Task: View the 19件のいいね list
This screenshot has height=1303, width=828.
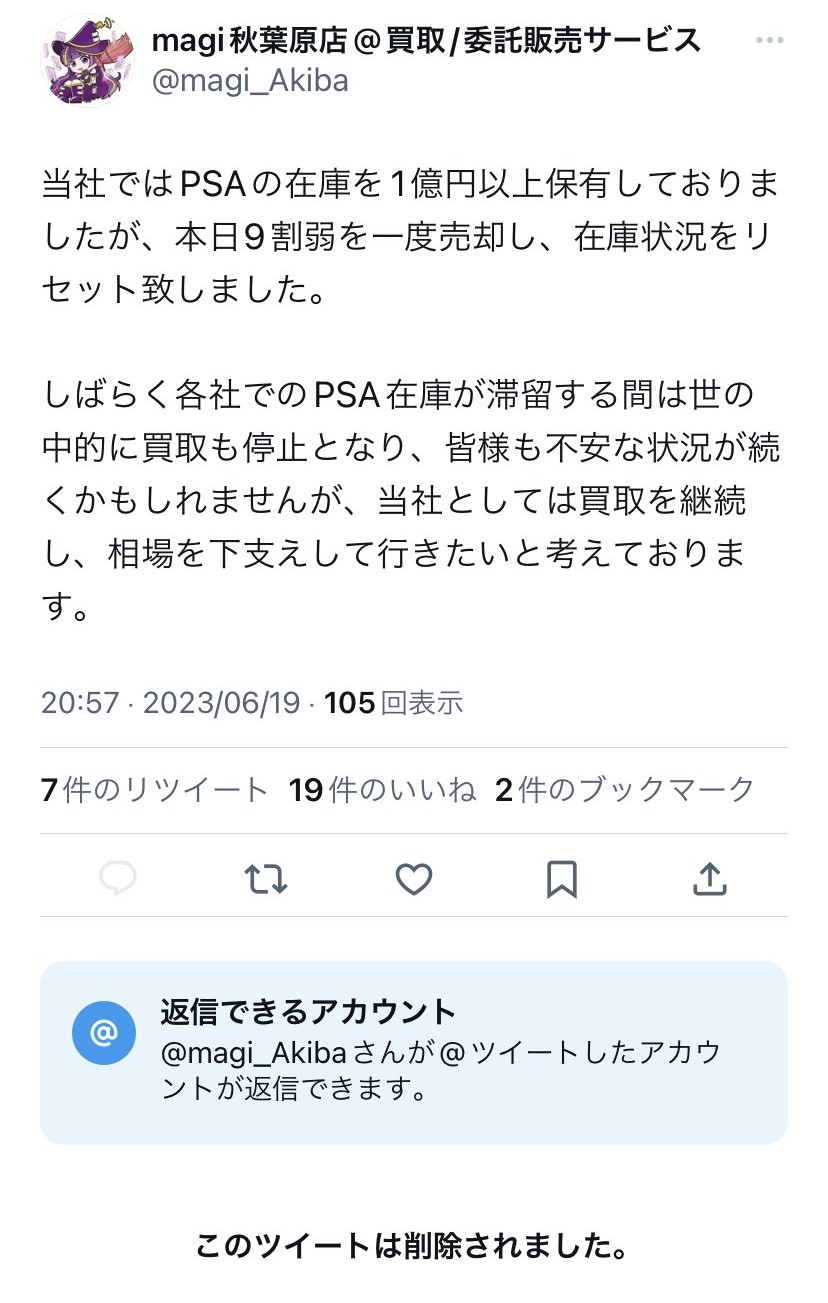Action: tap(382, 790)
